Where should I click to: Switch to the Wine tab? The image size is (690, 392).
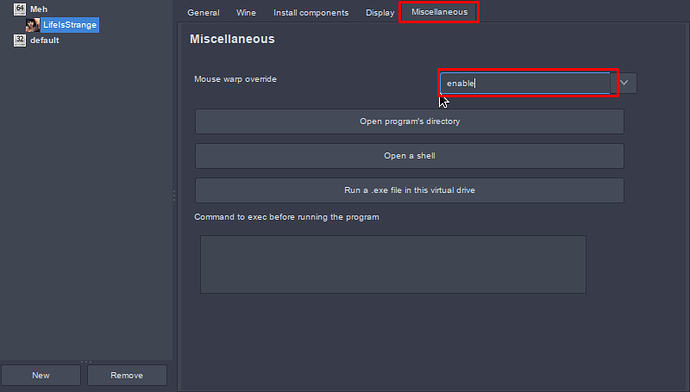(x=246, y=13)
